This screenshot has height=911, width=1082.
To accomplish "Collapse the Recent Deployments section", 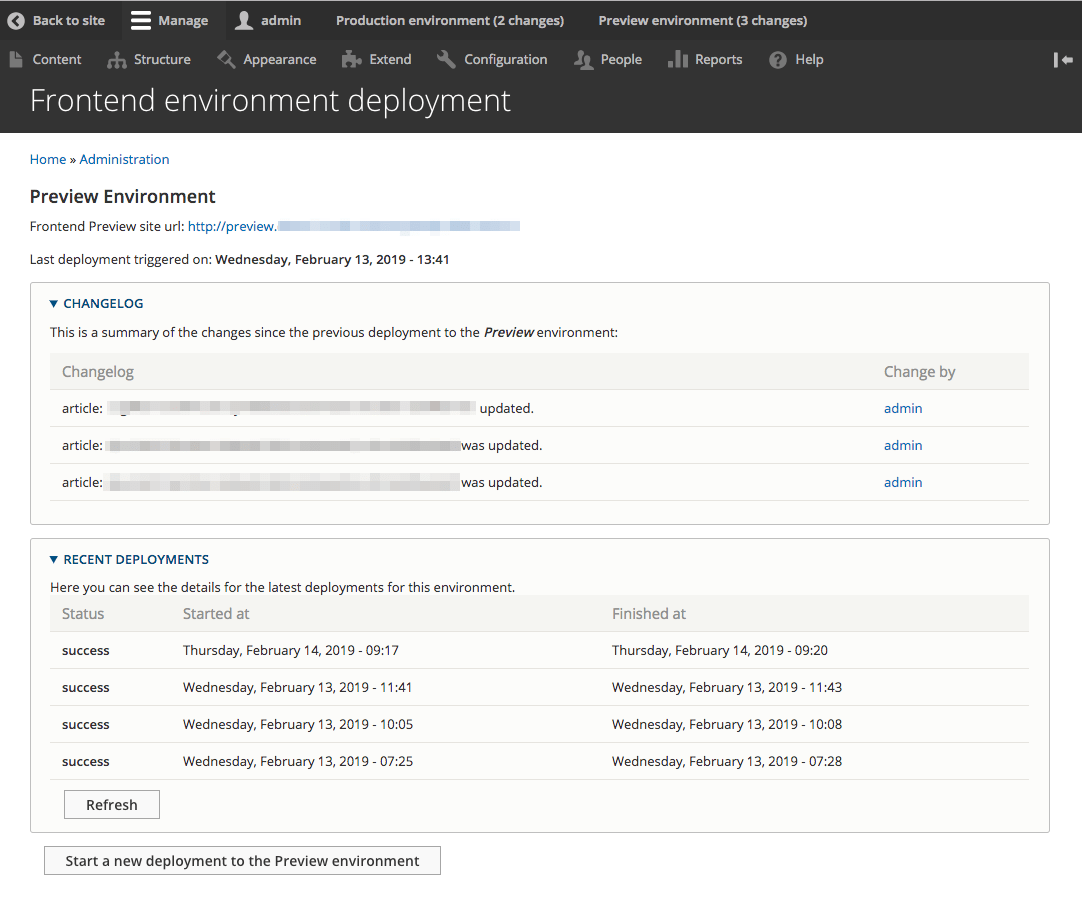I will 54,560.
